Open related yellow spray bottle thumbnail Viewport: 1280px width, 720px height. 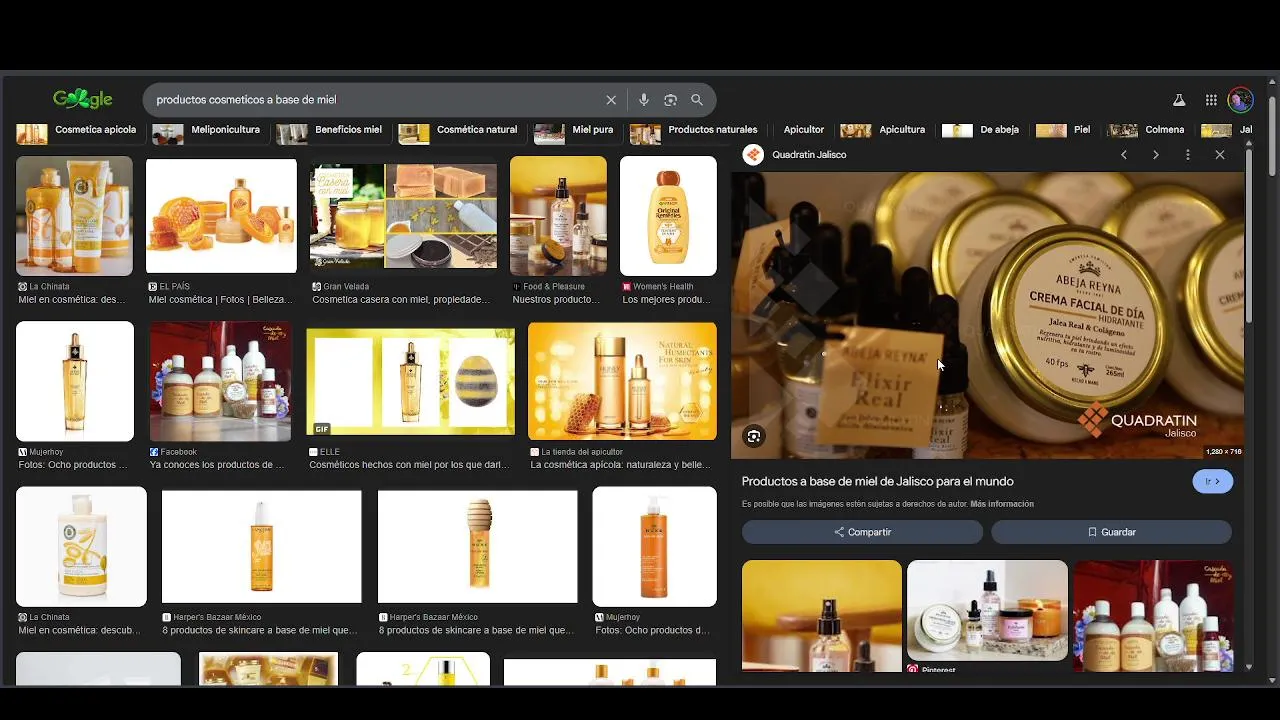(x=822, y=616)
